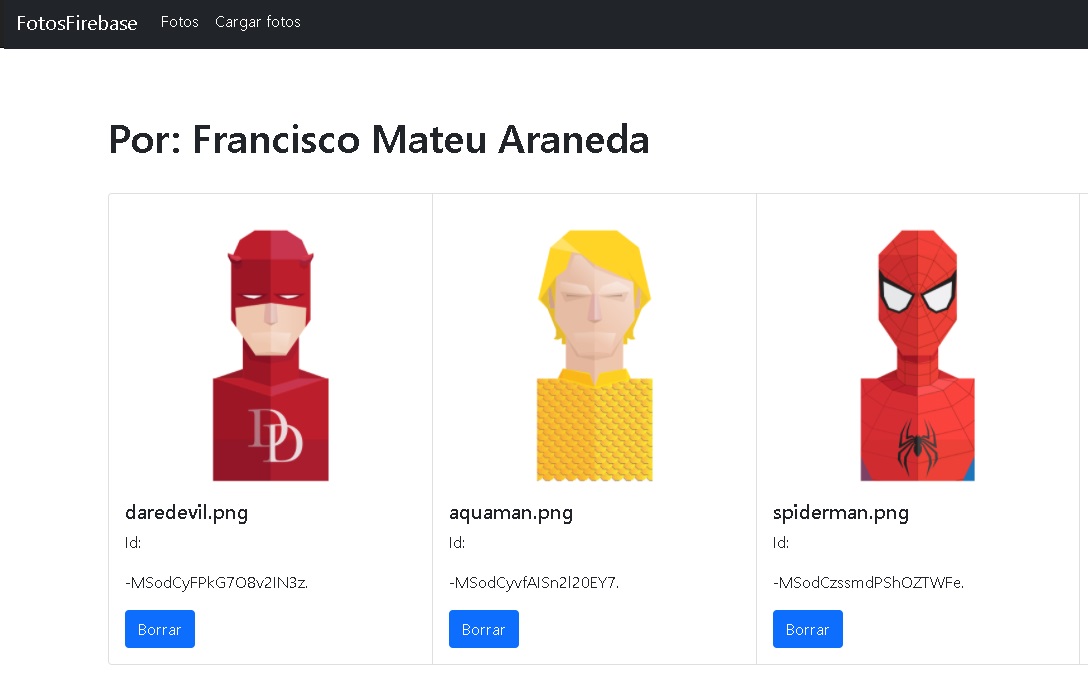Select the Id text -MSodCyvfAISn2I20EY7
The image size is (1088, 680).
pos(534,583)
